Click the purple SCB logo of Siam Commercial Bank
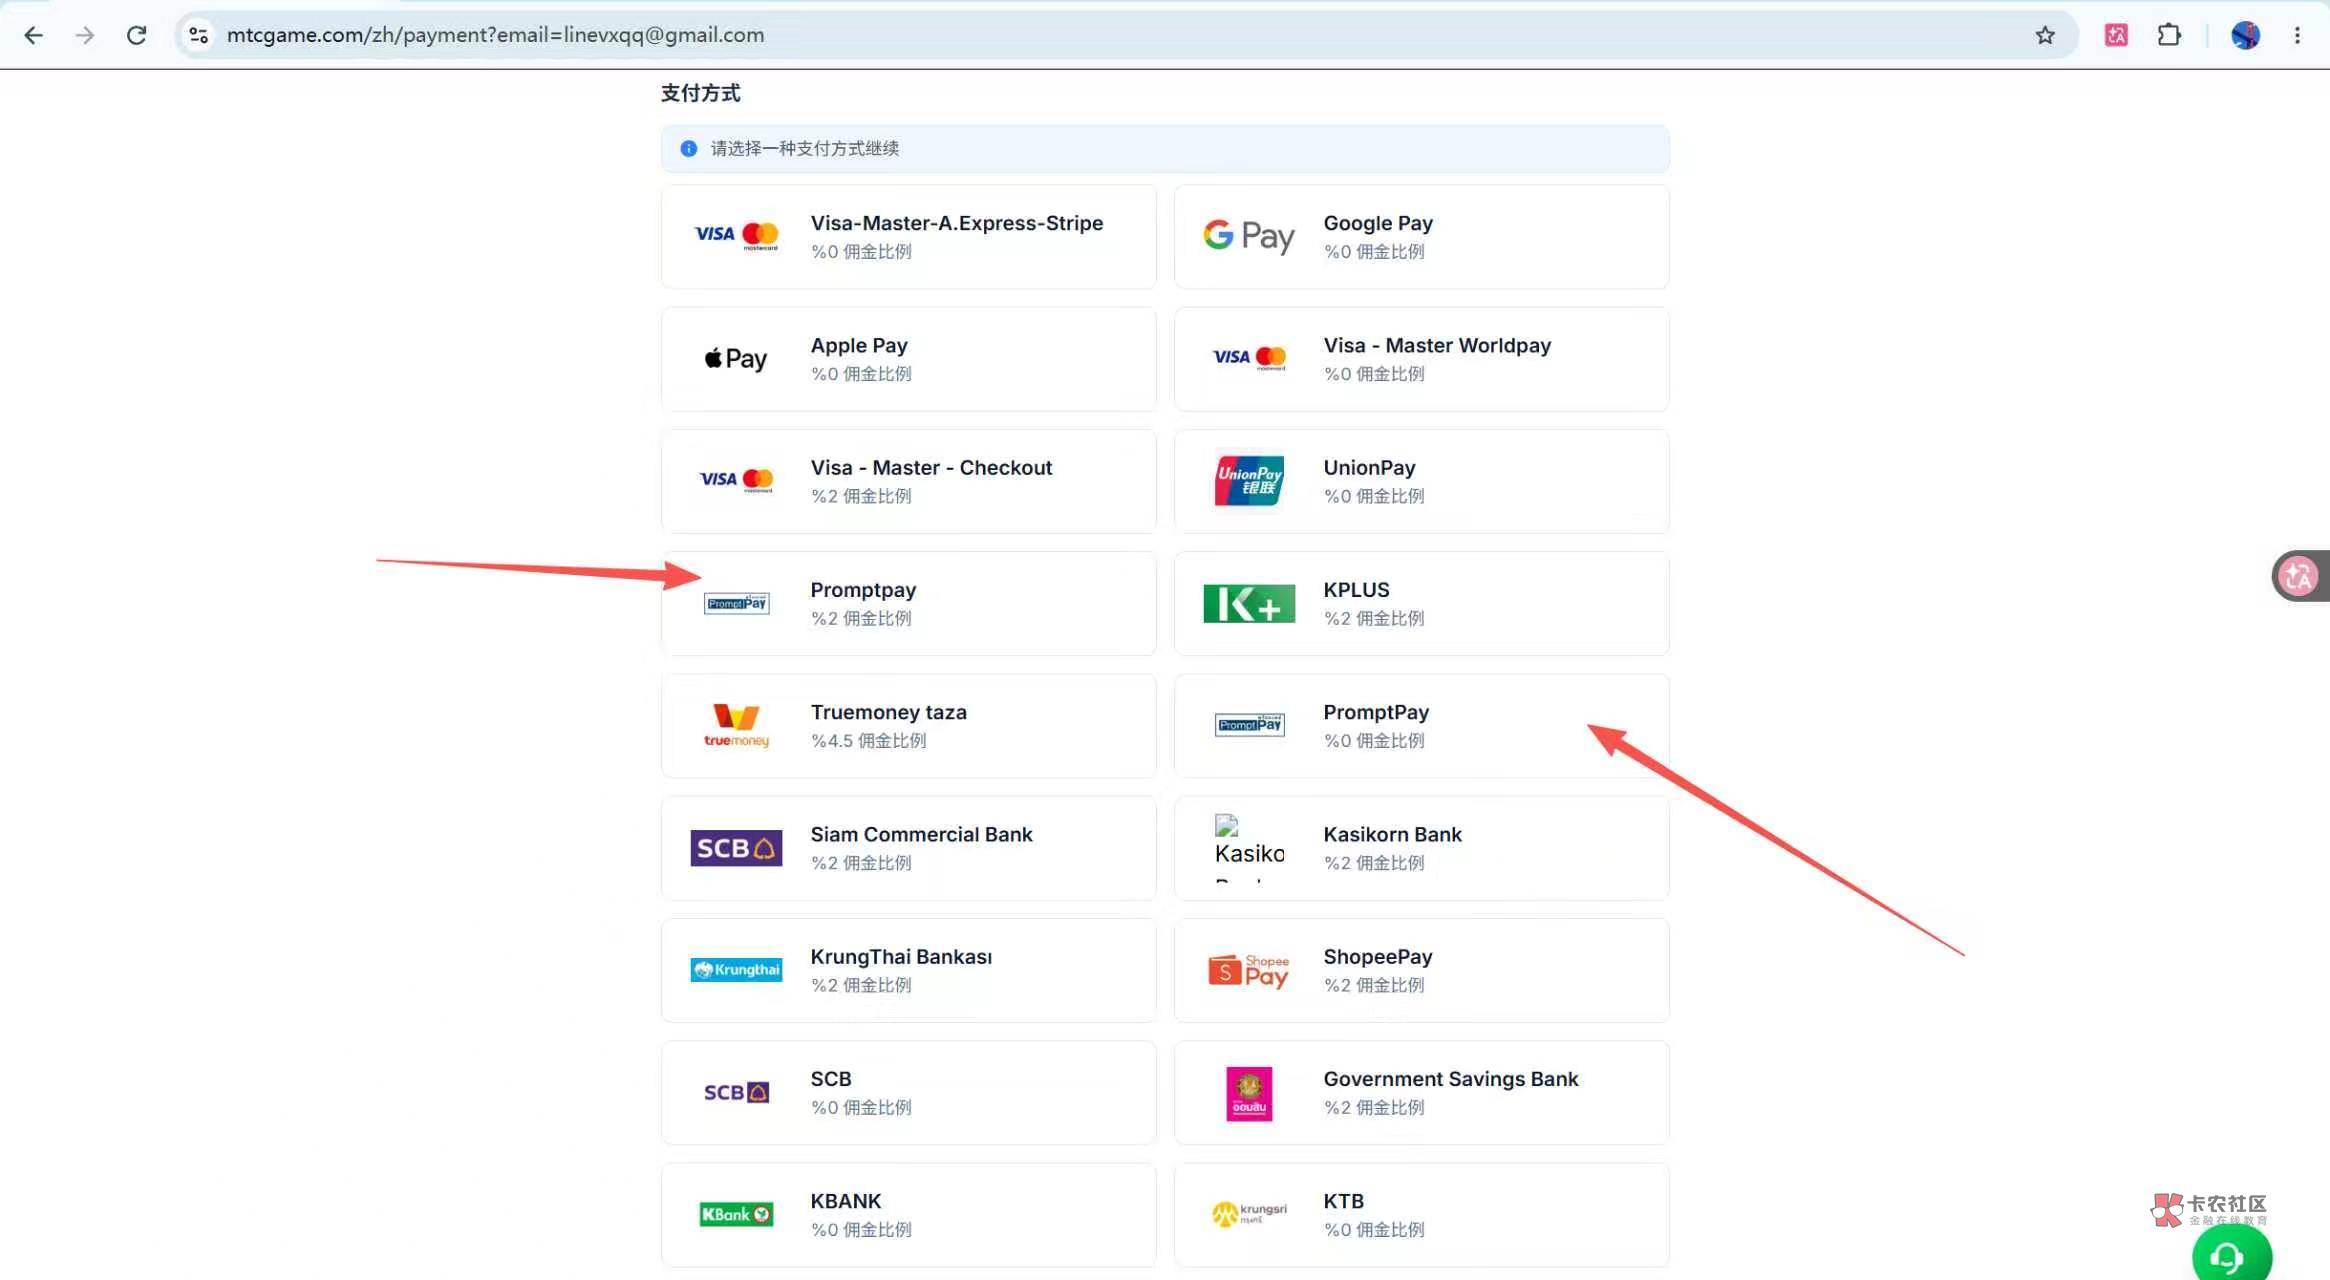2330x1280 pixels. click(736, 848)
